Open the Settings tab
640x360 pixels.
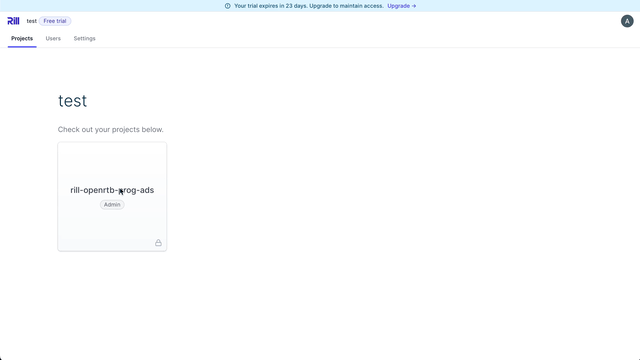pyautogui.click(x=84, y=38)
